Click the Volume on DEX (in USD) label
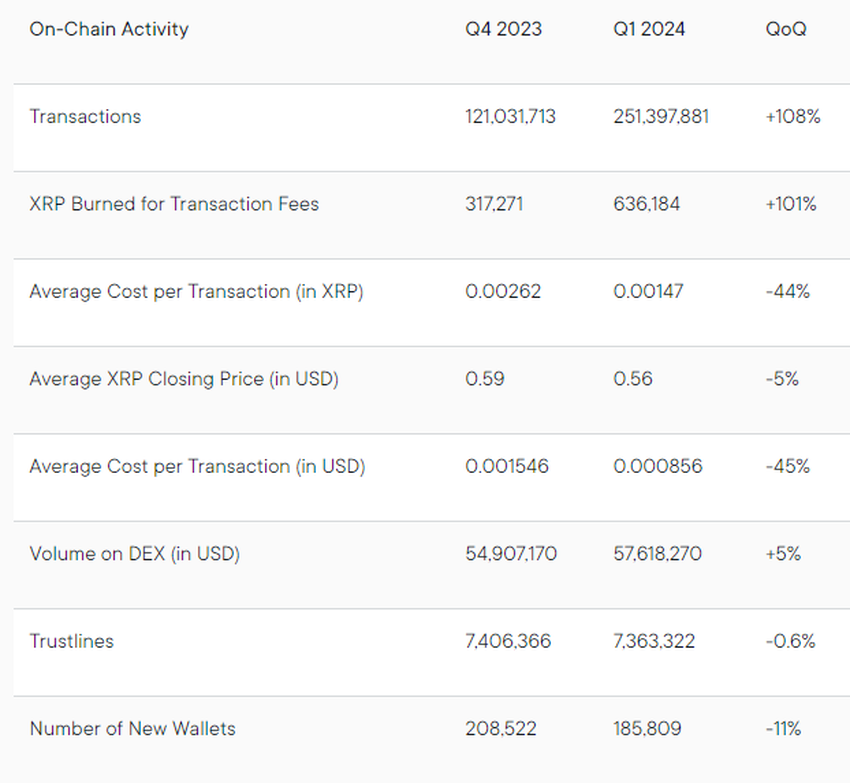The width and height of the screenshot is (850, 783). click(x=134, y=554)
